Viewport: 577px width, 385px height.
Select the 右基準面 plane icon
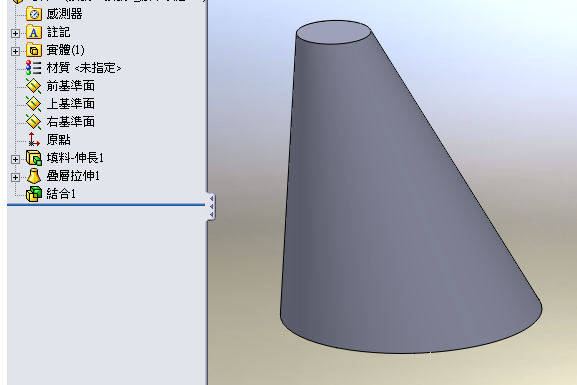click(33, 122)
